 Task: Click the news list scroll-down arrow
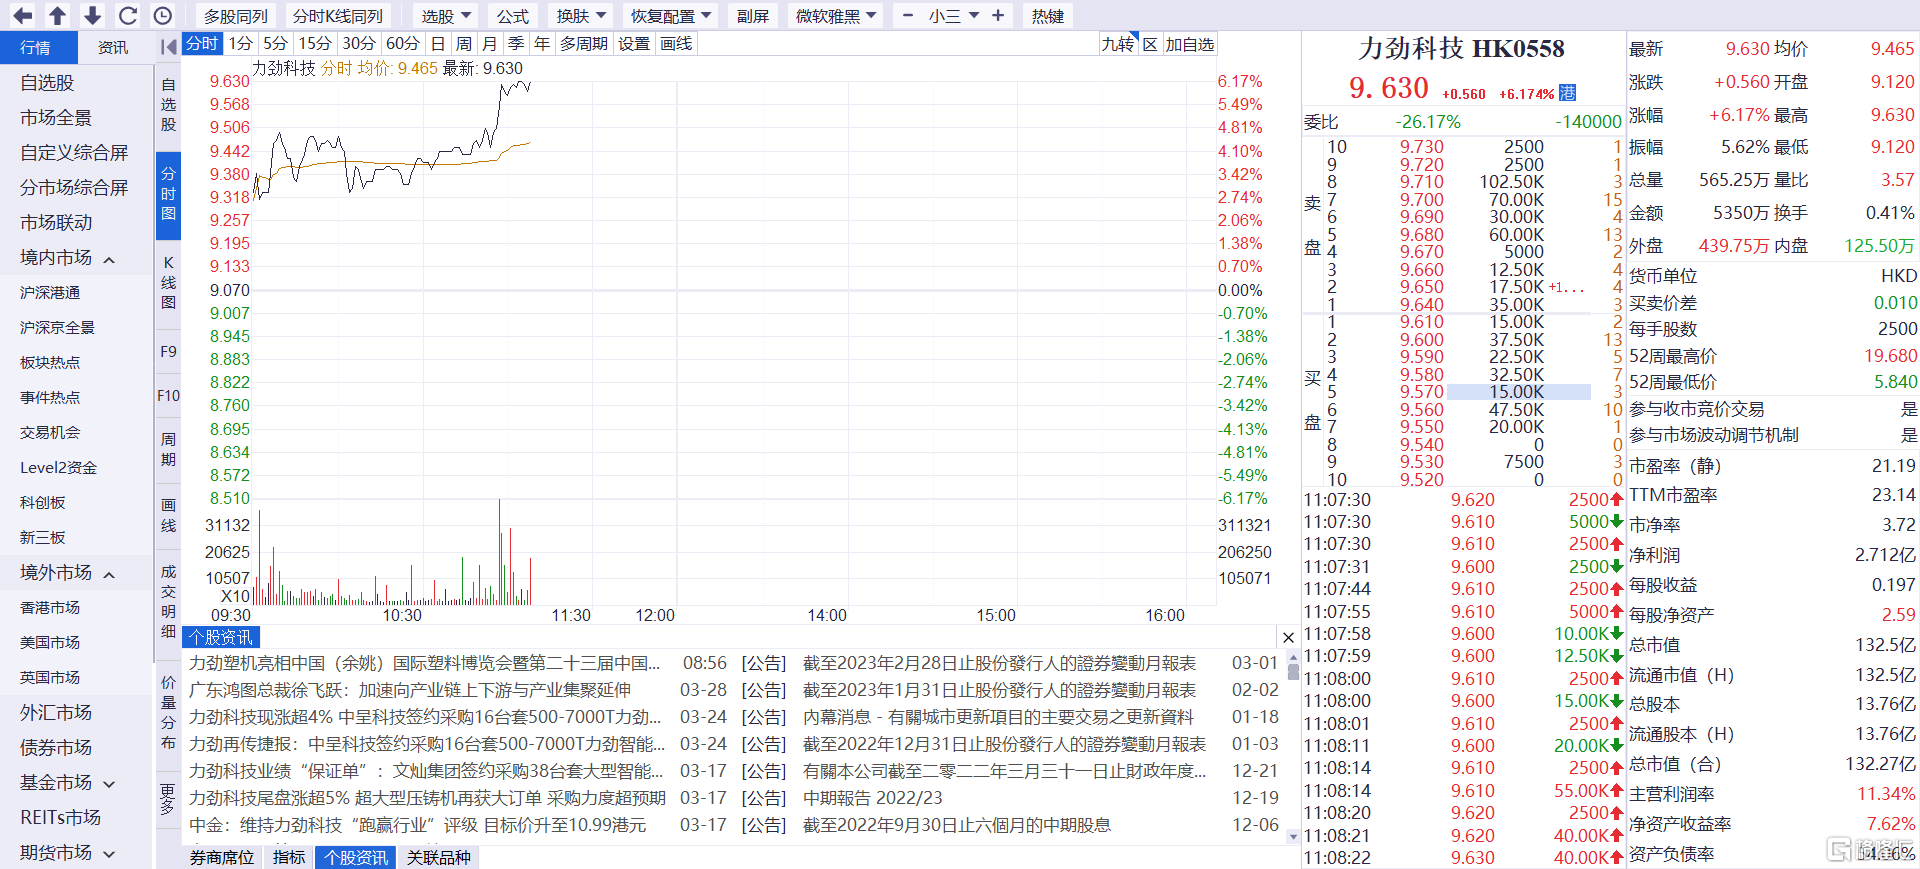1293,836
